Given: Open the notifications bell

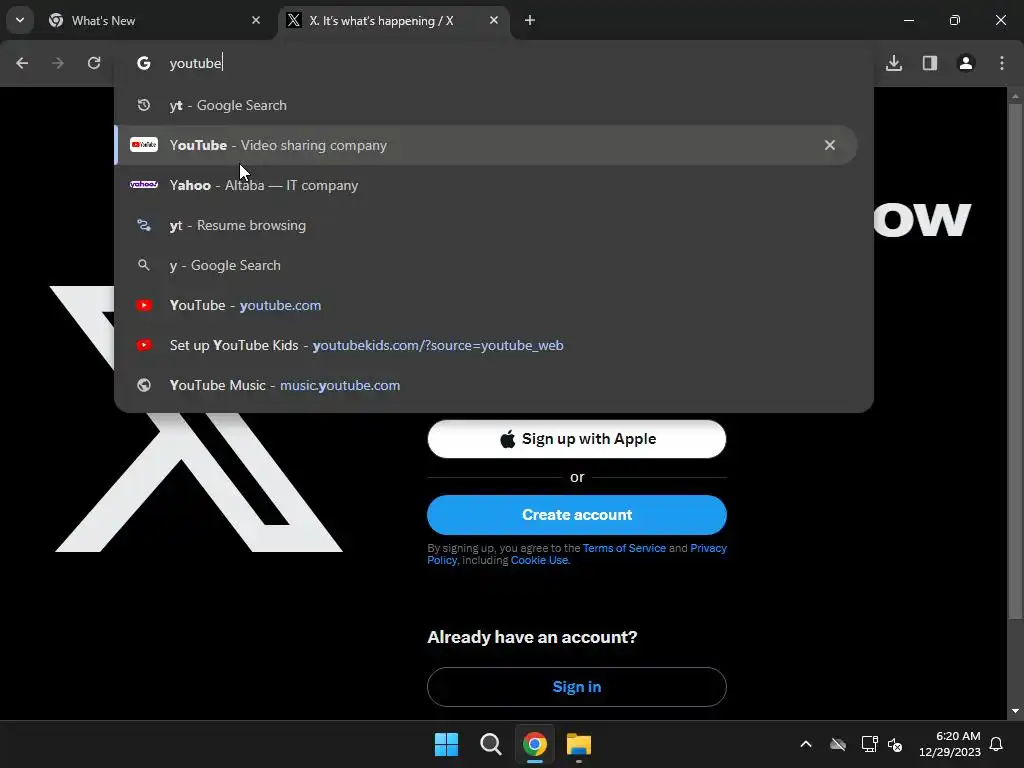Looking at the screenshot, I should click(997, 744).
